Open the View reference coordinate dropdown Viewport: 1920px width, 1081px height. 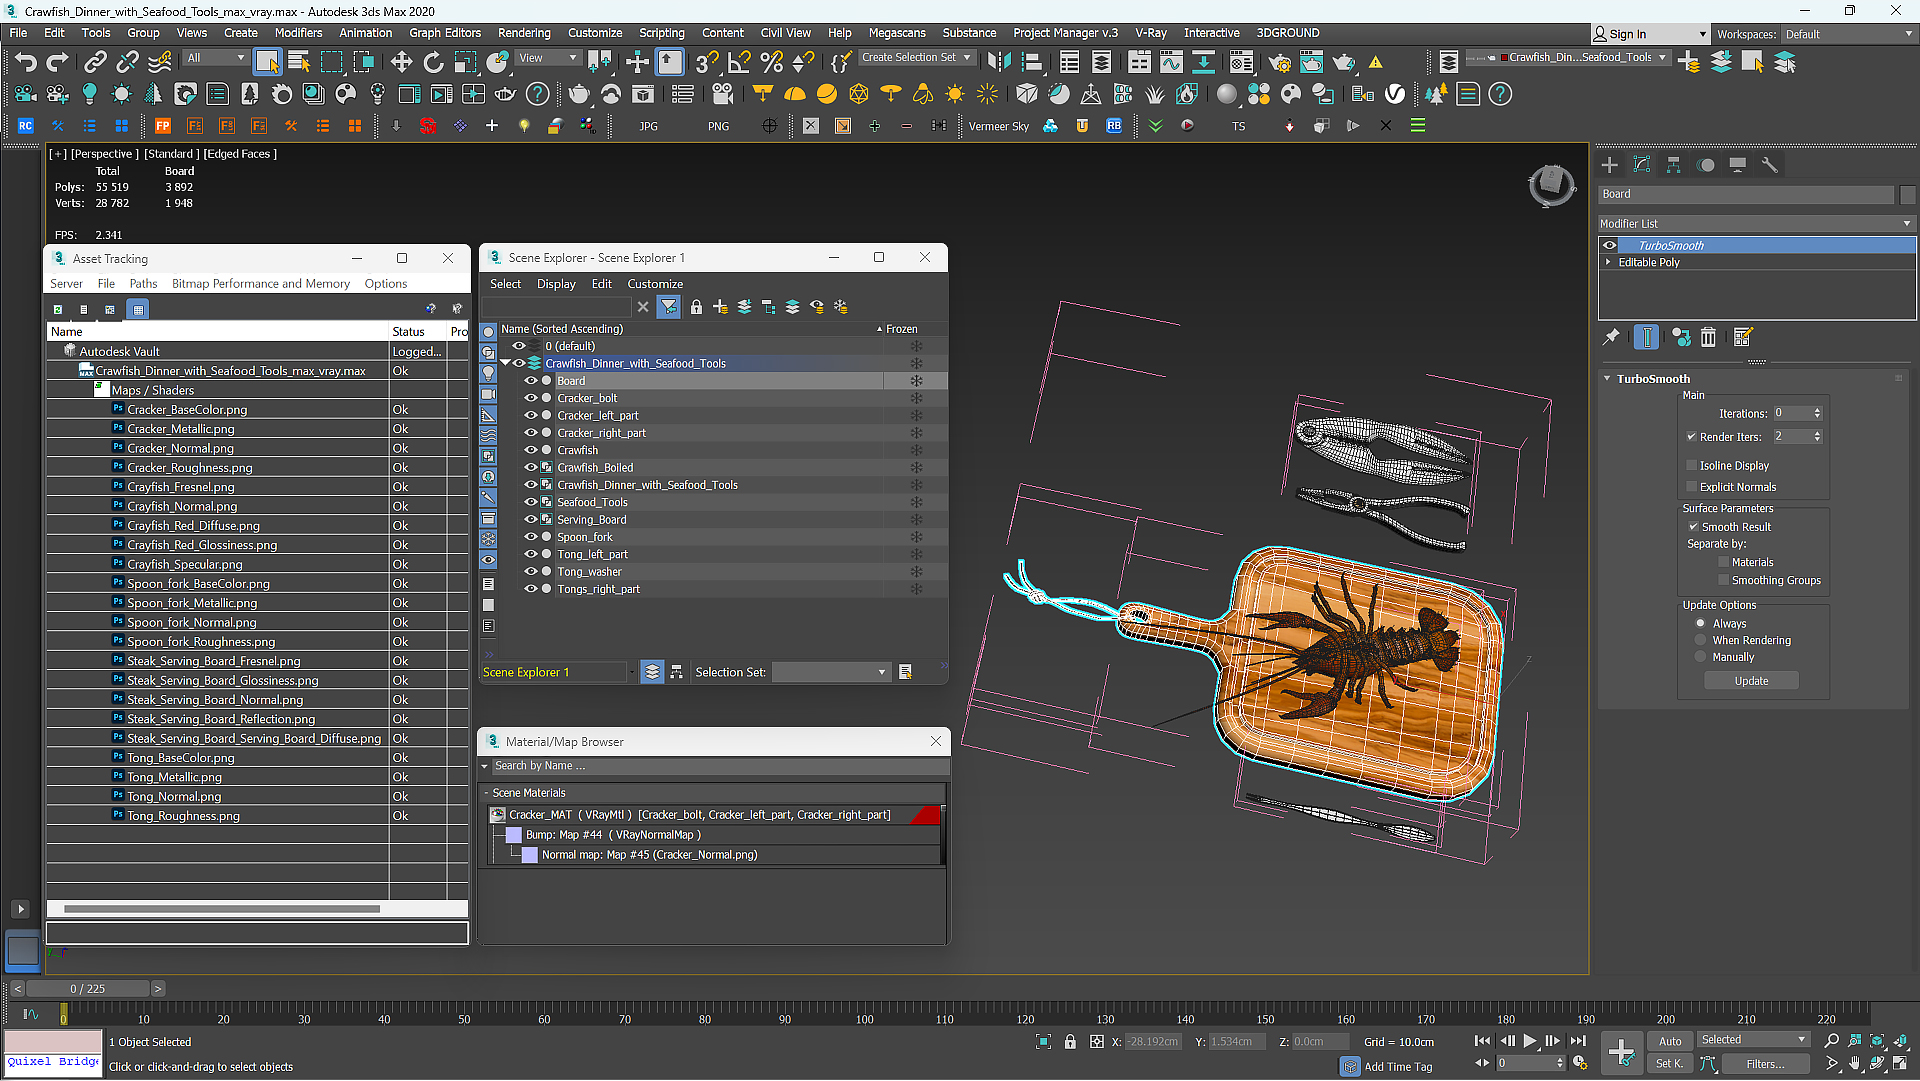[x=548, y=58]
